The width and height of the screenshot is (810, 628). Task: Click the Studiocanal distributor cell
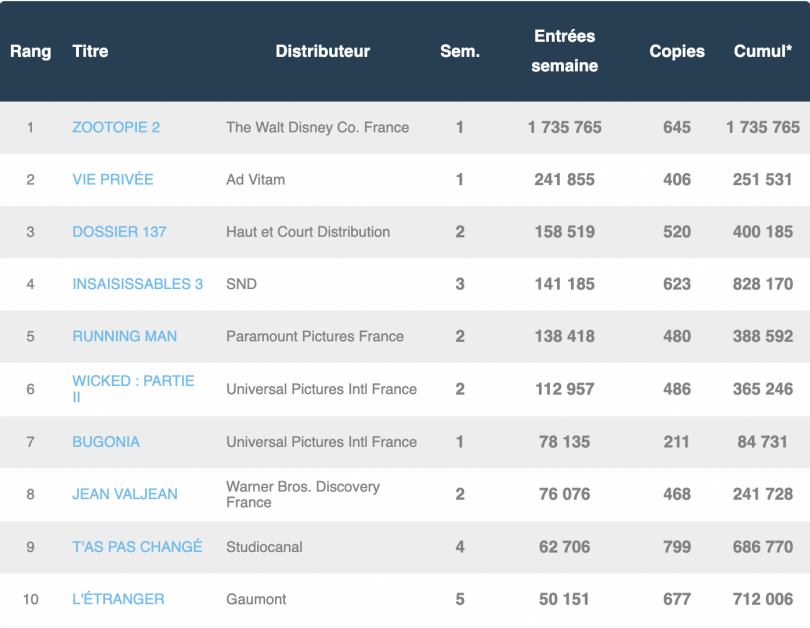[264, 546]
